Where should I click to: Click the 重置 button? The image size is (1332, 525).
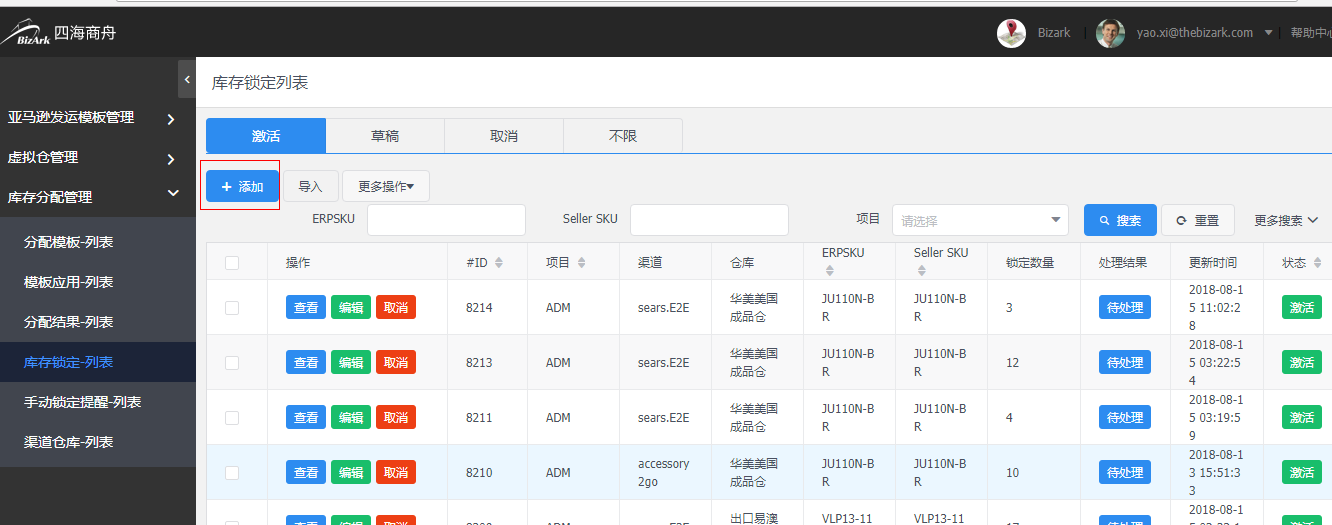(1197, 220)
